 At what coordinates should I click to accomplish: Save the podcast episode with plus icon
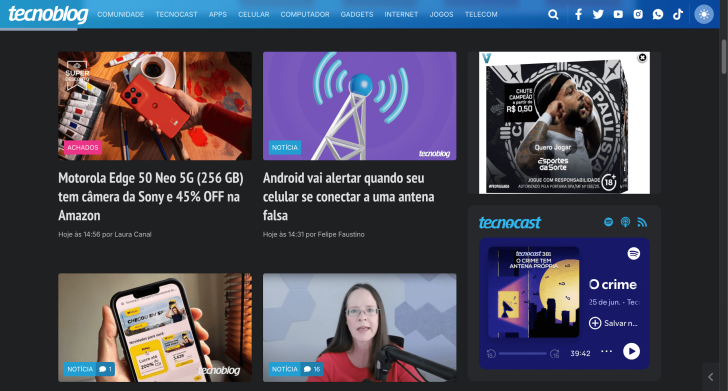click(x=595, y=323)
